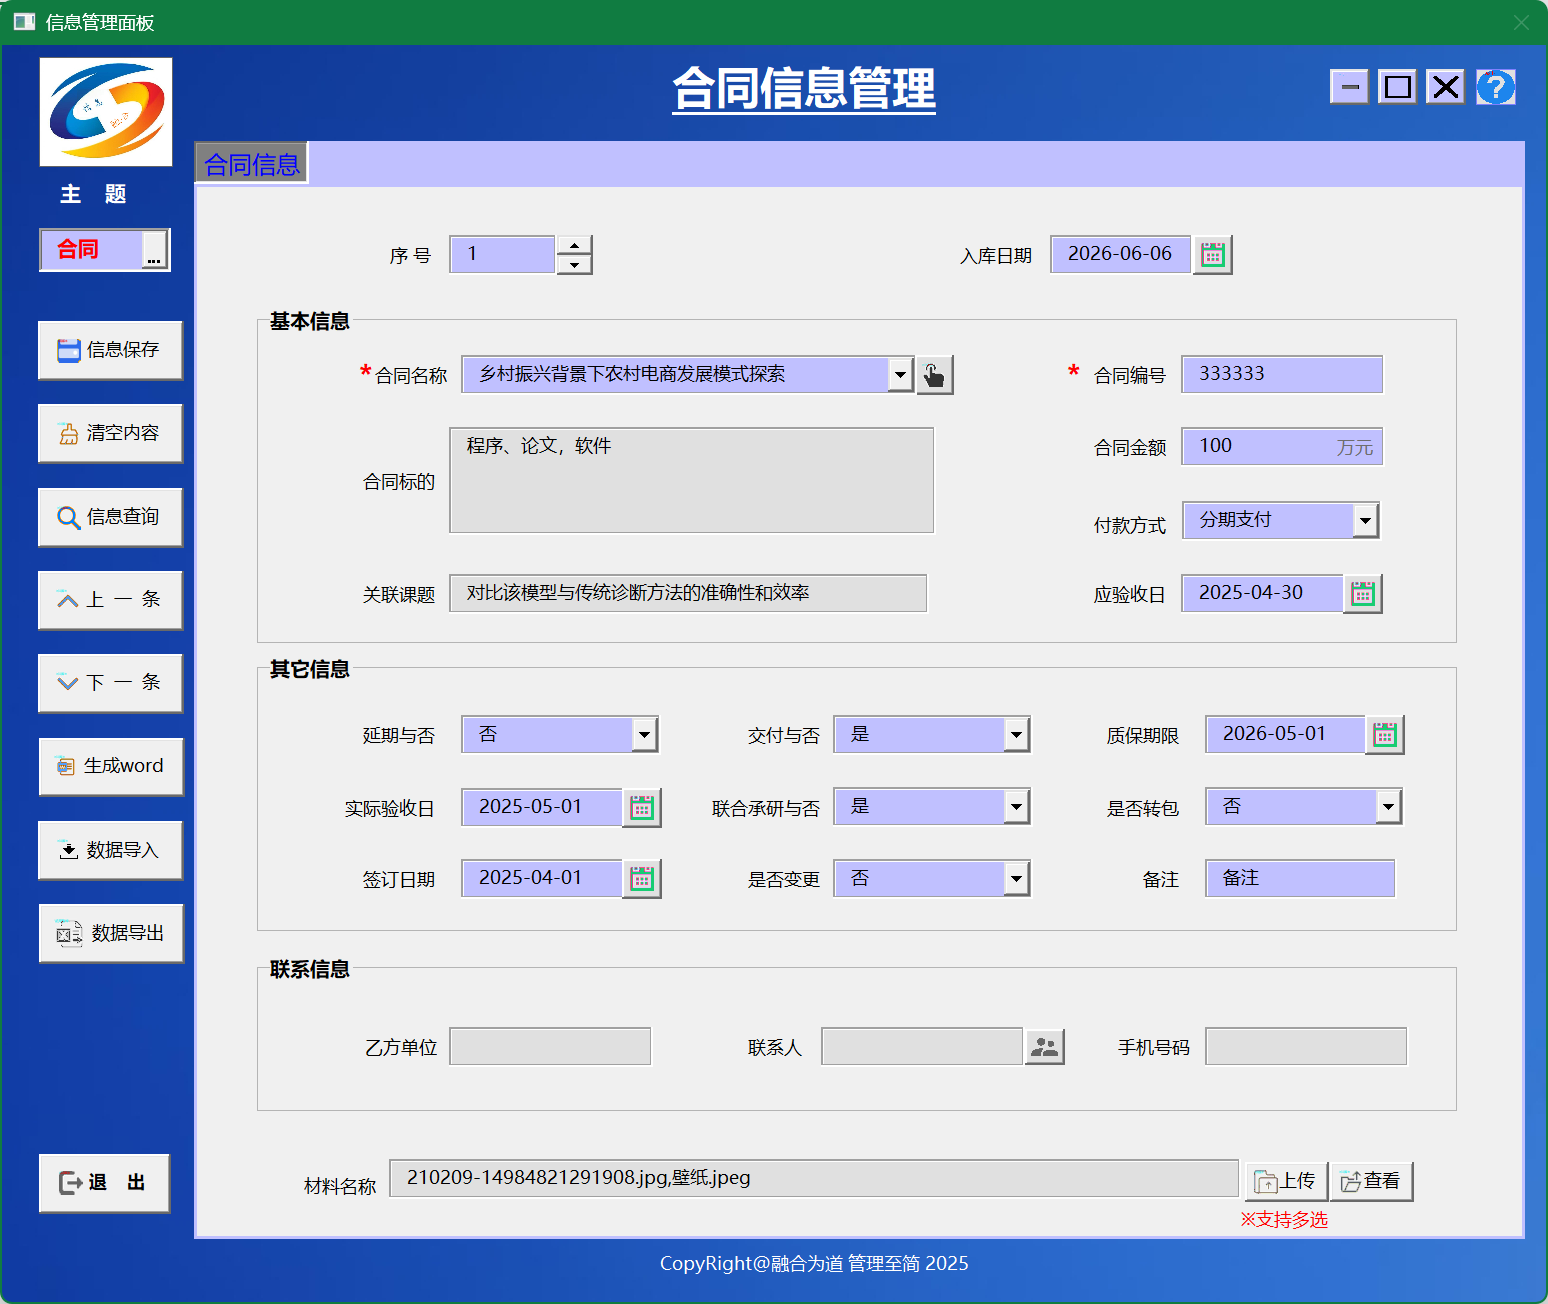Click the 材料名称 file name field
Viewport: 1548px width, 1304px height.
click(814, 1178)
